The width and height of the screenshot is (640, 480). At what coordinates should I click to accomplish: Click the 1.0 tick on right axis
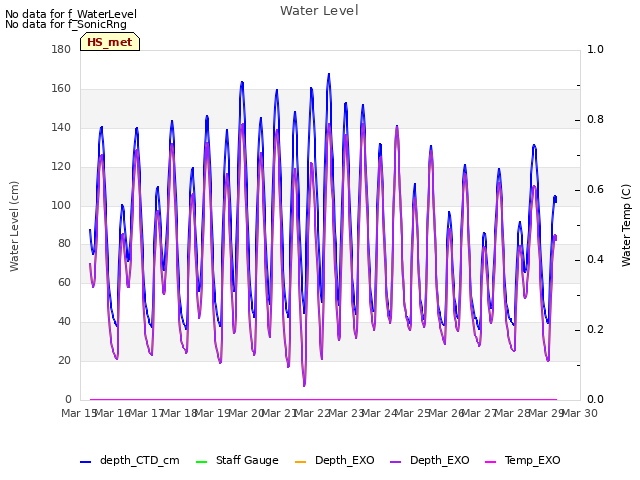[595, 49]
